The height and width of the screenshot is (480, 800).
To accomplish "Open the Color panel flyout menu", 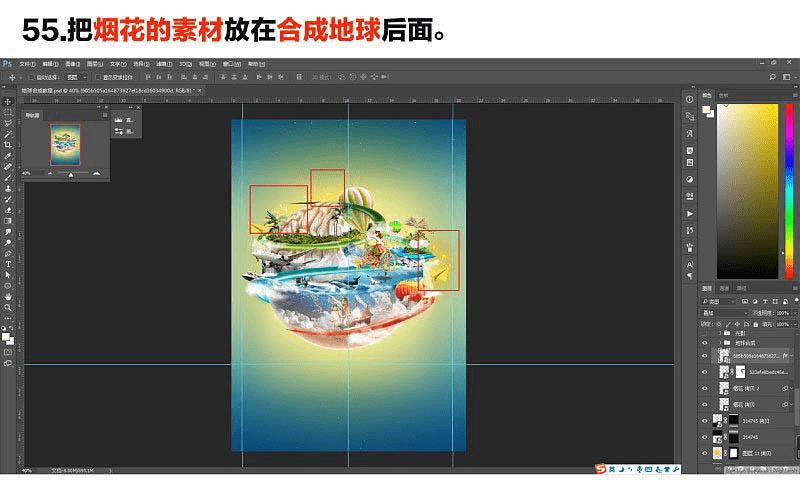I will click(x=795, y=95).
